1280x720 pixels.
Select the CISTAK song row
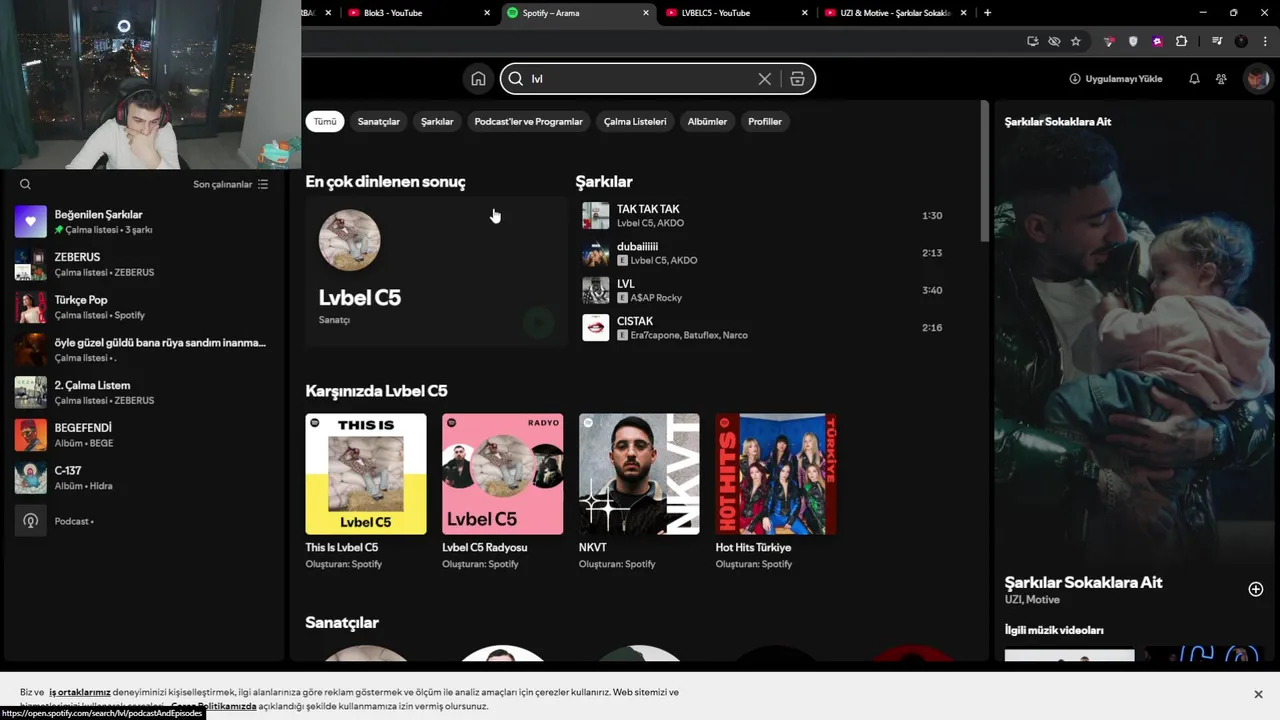pyautogui.click(x=763, y=328)
